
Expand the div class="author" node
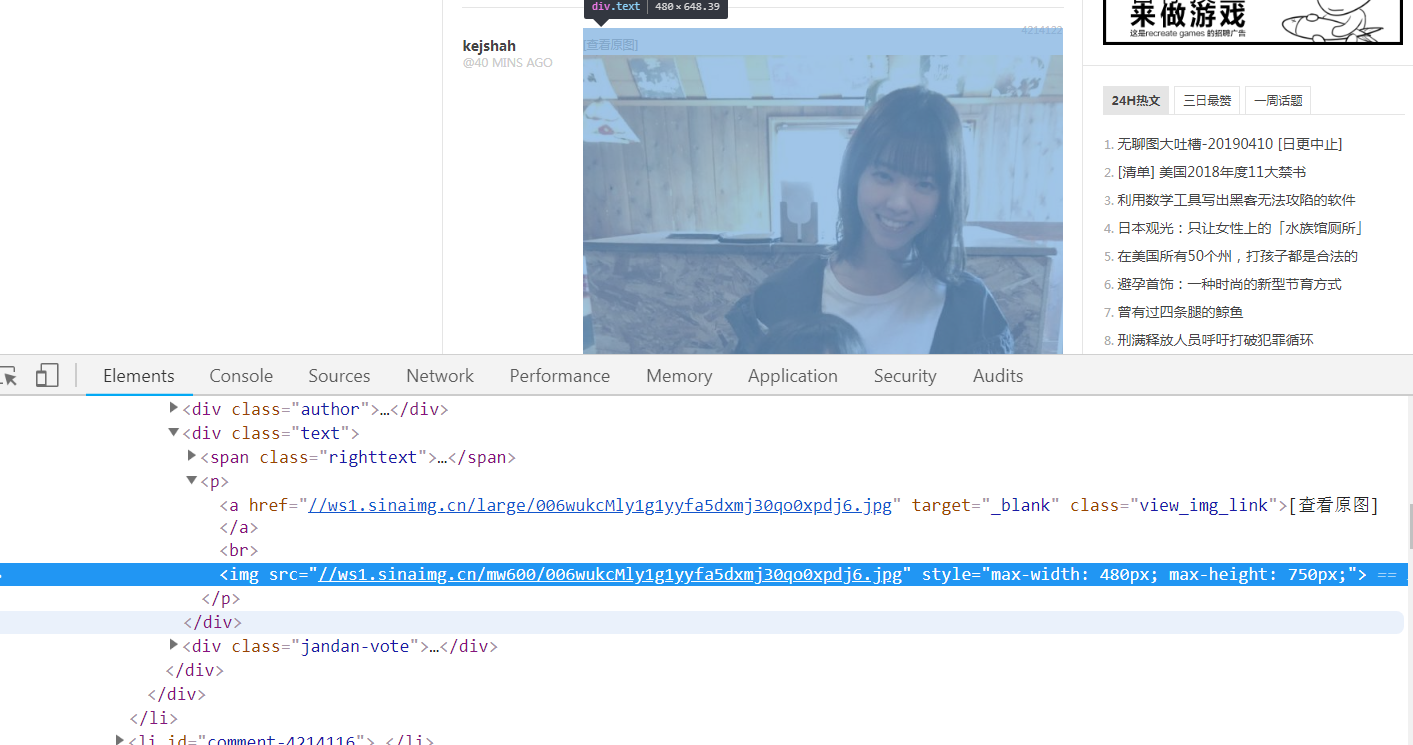tap(174, 408)
